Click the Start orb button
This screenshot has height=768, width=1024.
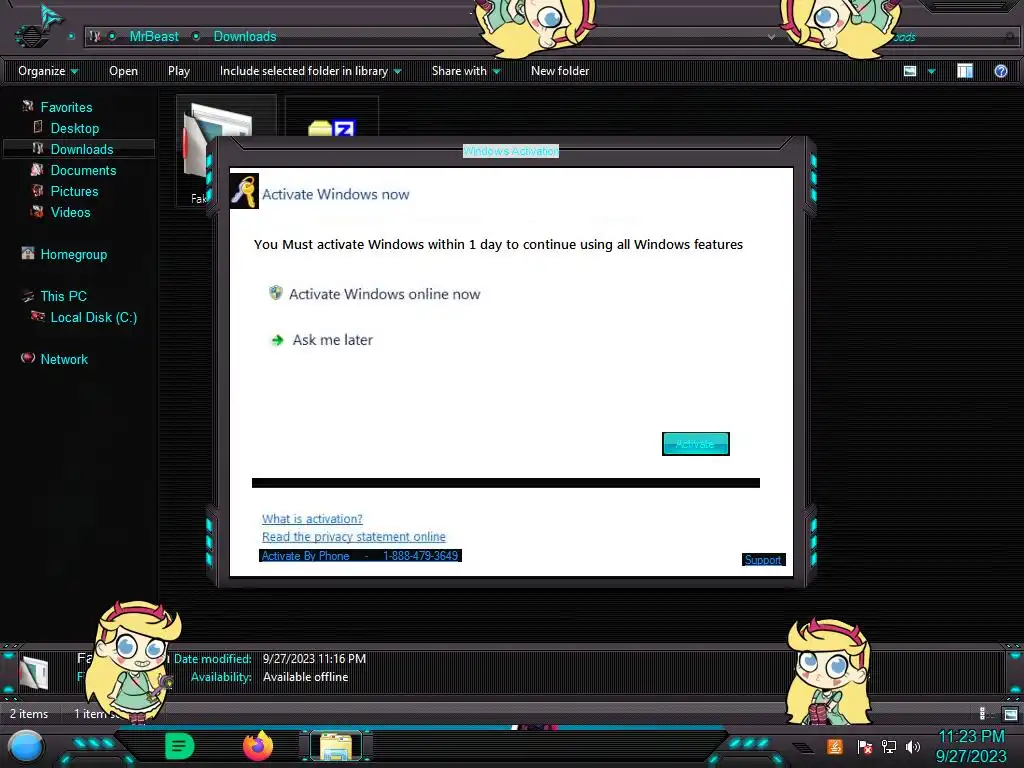(x=26, y=746)
